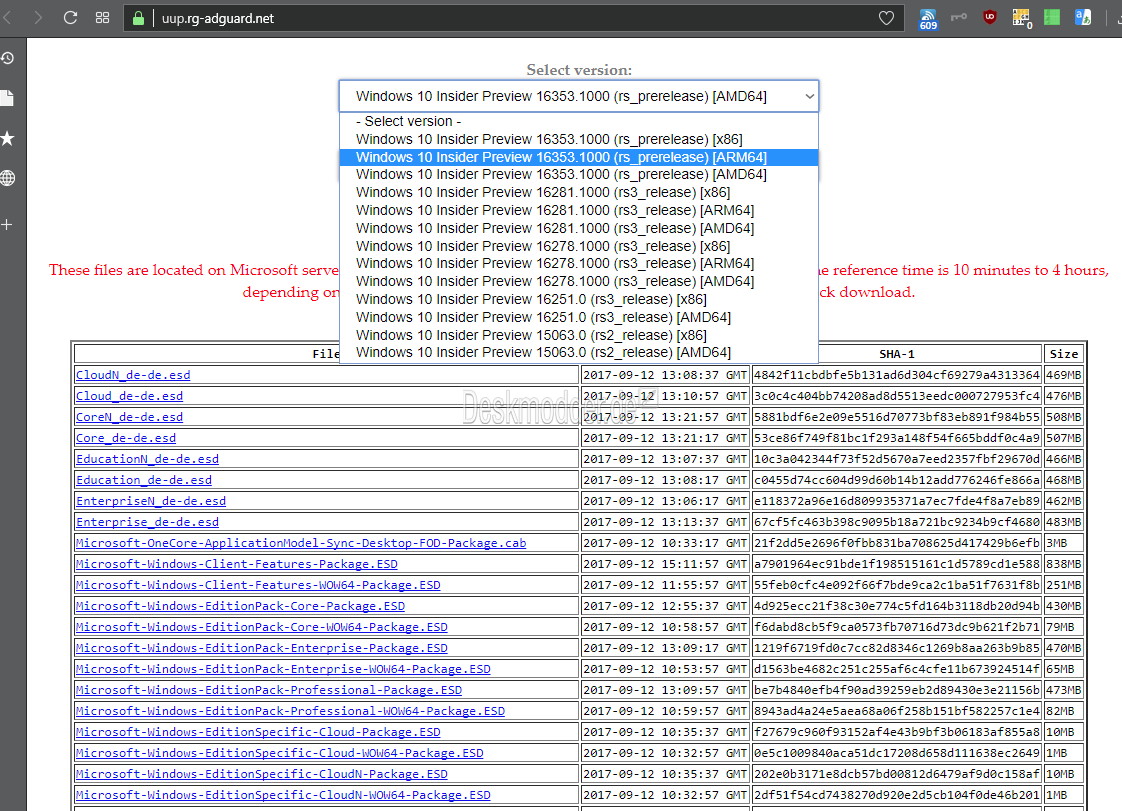Open the speed dial grid icon

pos(102,18)
